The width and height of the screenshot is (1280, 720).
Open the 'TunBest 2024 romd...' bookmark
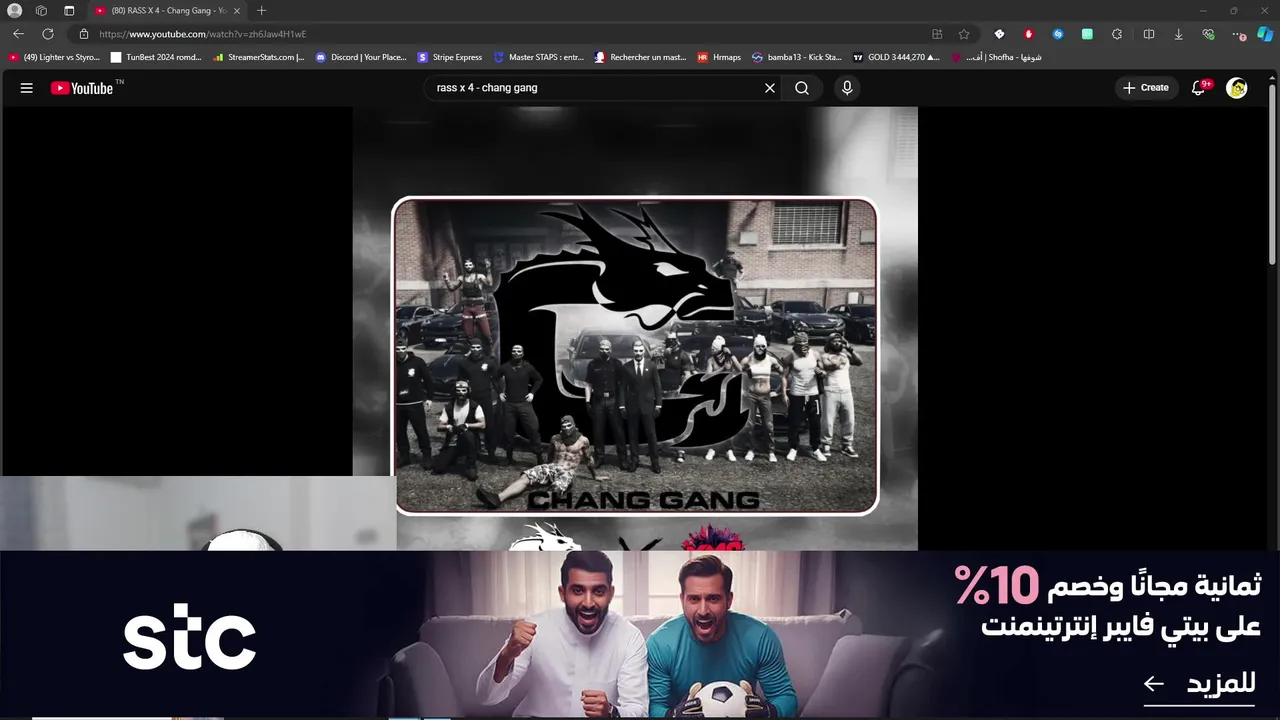[x=156, y=57]
